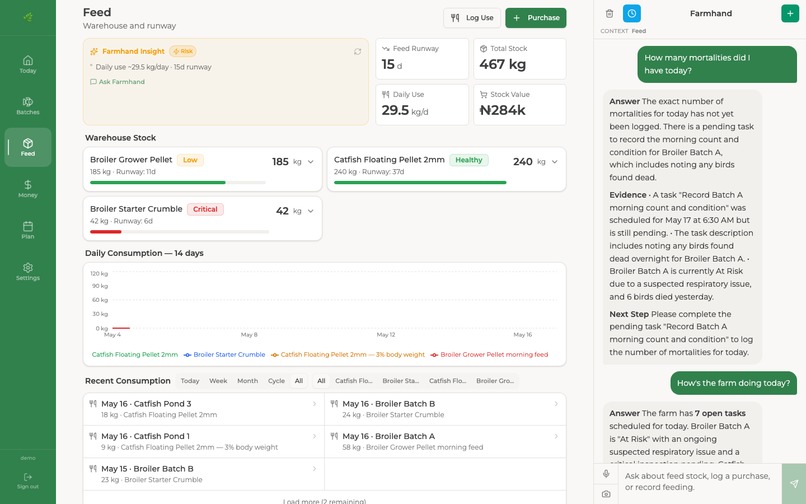Click the Low status badge

[190, 160]
